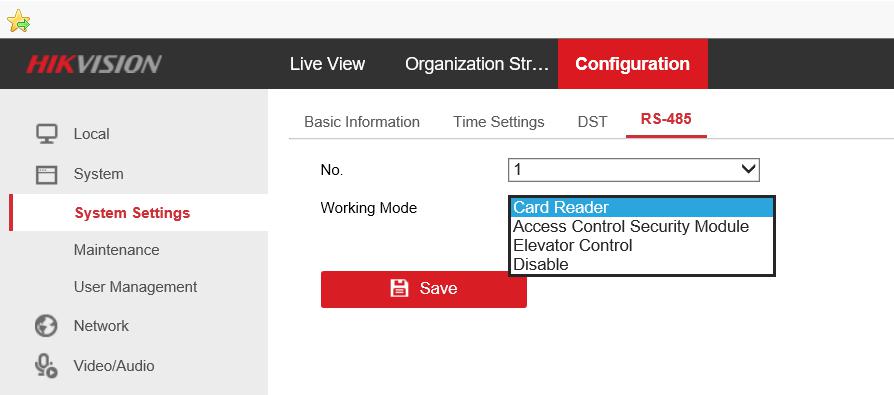This screenshot has height=395, width=894.
Task: Open Video/Audio section in sidebar
Action: point(113,366)
